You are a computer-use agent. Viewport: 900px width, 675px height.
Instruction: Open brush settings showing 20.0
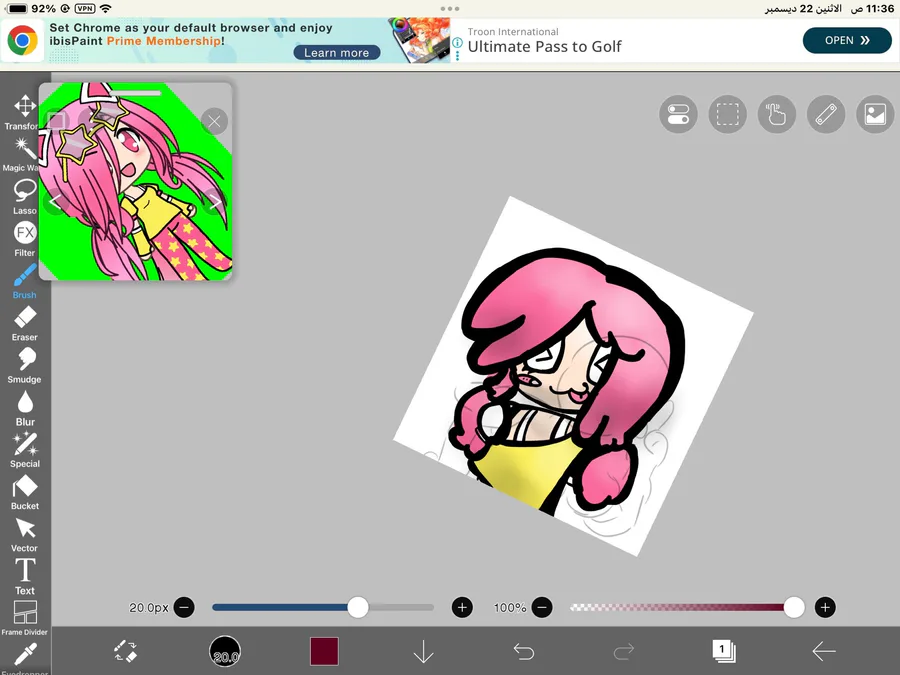225,651
